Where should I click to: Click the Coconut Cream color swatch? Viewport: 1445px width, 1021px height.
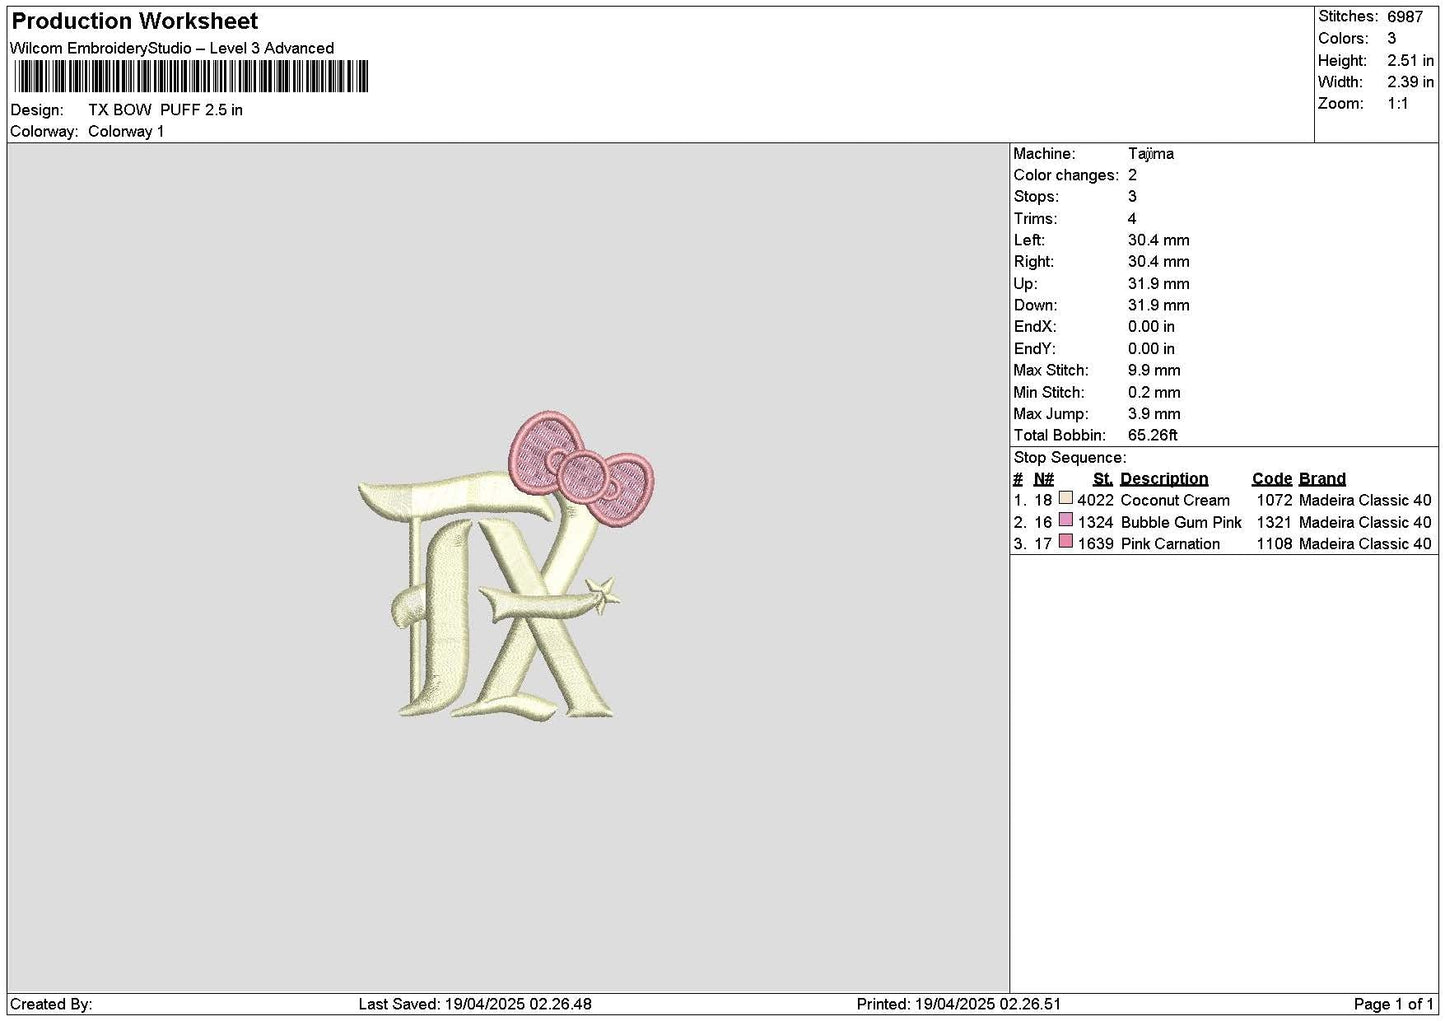(1066, 498)
